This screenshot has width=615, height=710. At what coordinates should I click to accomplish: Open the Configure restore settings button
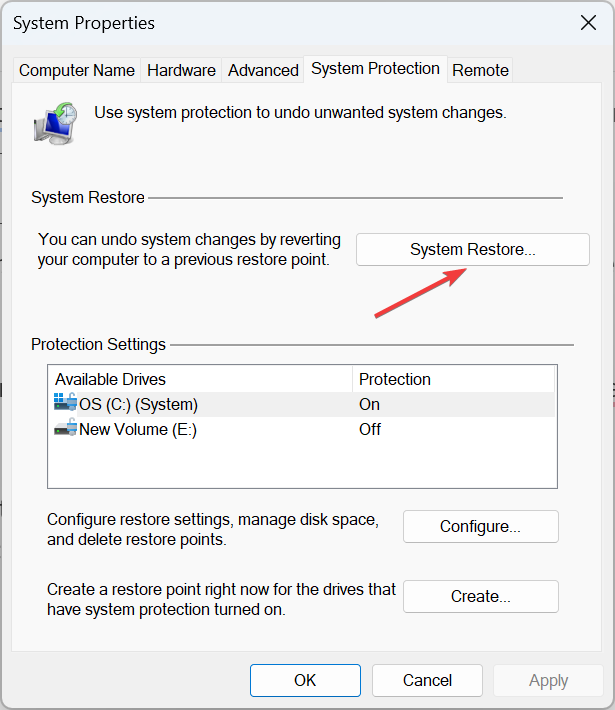480,526
